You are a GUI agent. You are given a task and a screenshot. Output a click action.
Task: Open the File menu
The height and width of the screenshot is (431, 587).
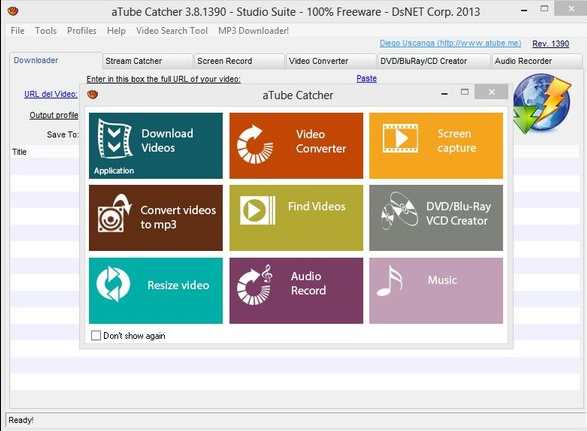(18, 31)
